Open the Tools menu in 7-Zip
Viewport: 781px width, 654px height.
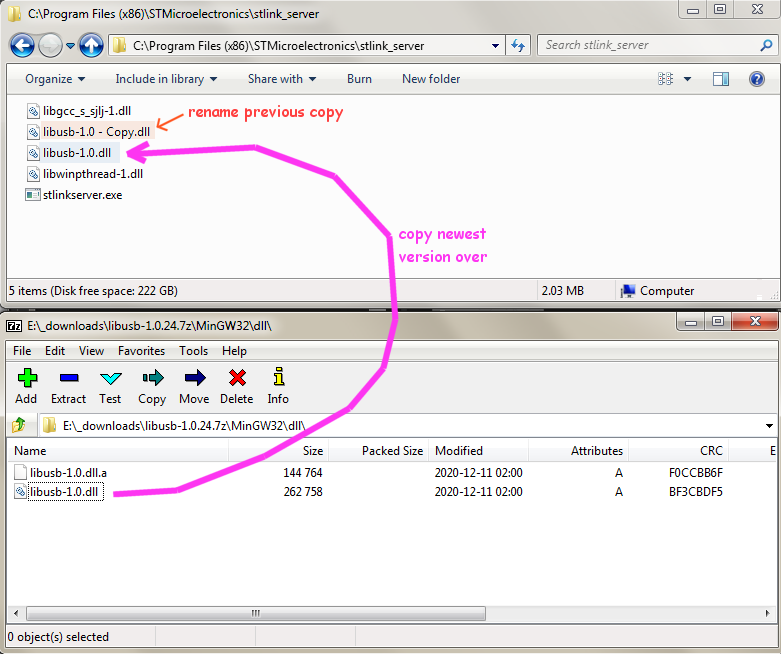tap(194, 351)
